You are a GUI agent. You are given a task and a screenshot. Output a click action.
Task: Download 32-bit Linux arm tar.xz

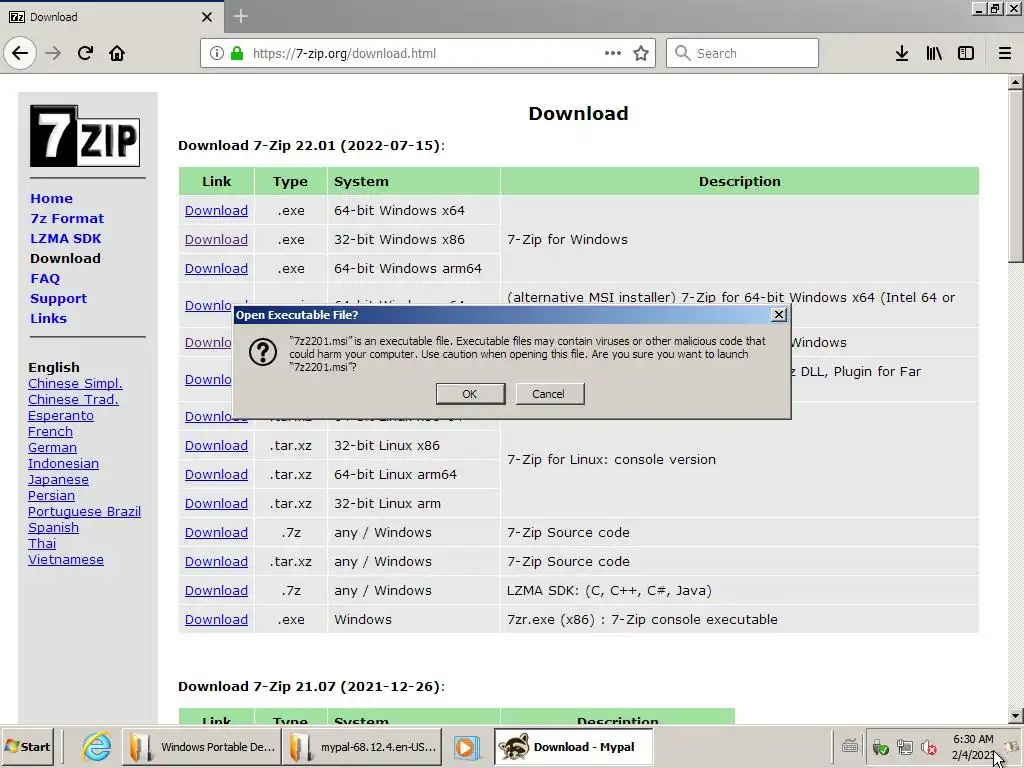click(216, 504)
